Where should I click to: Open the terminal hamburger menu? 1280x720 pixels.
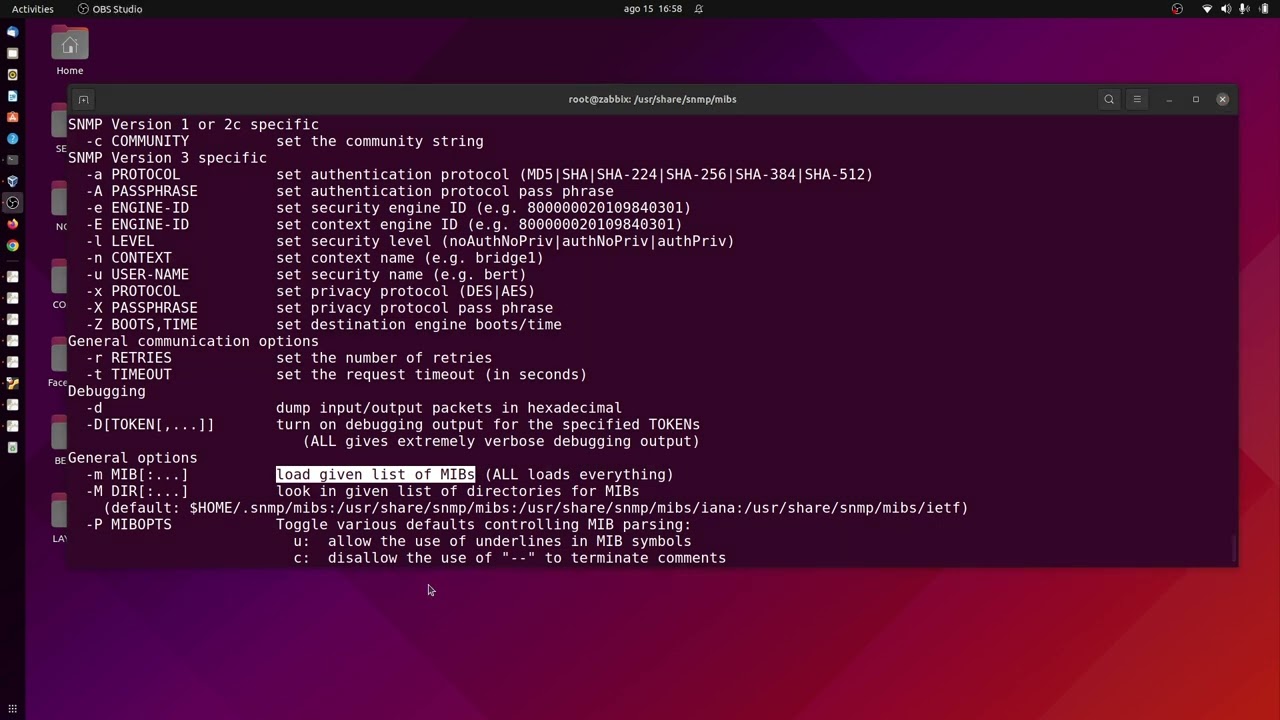point(1137,99)
